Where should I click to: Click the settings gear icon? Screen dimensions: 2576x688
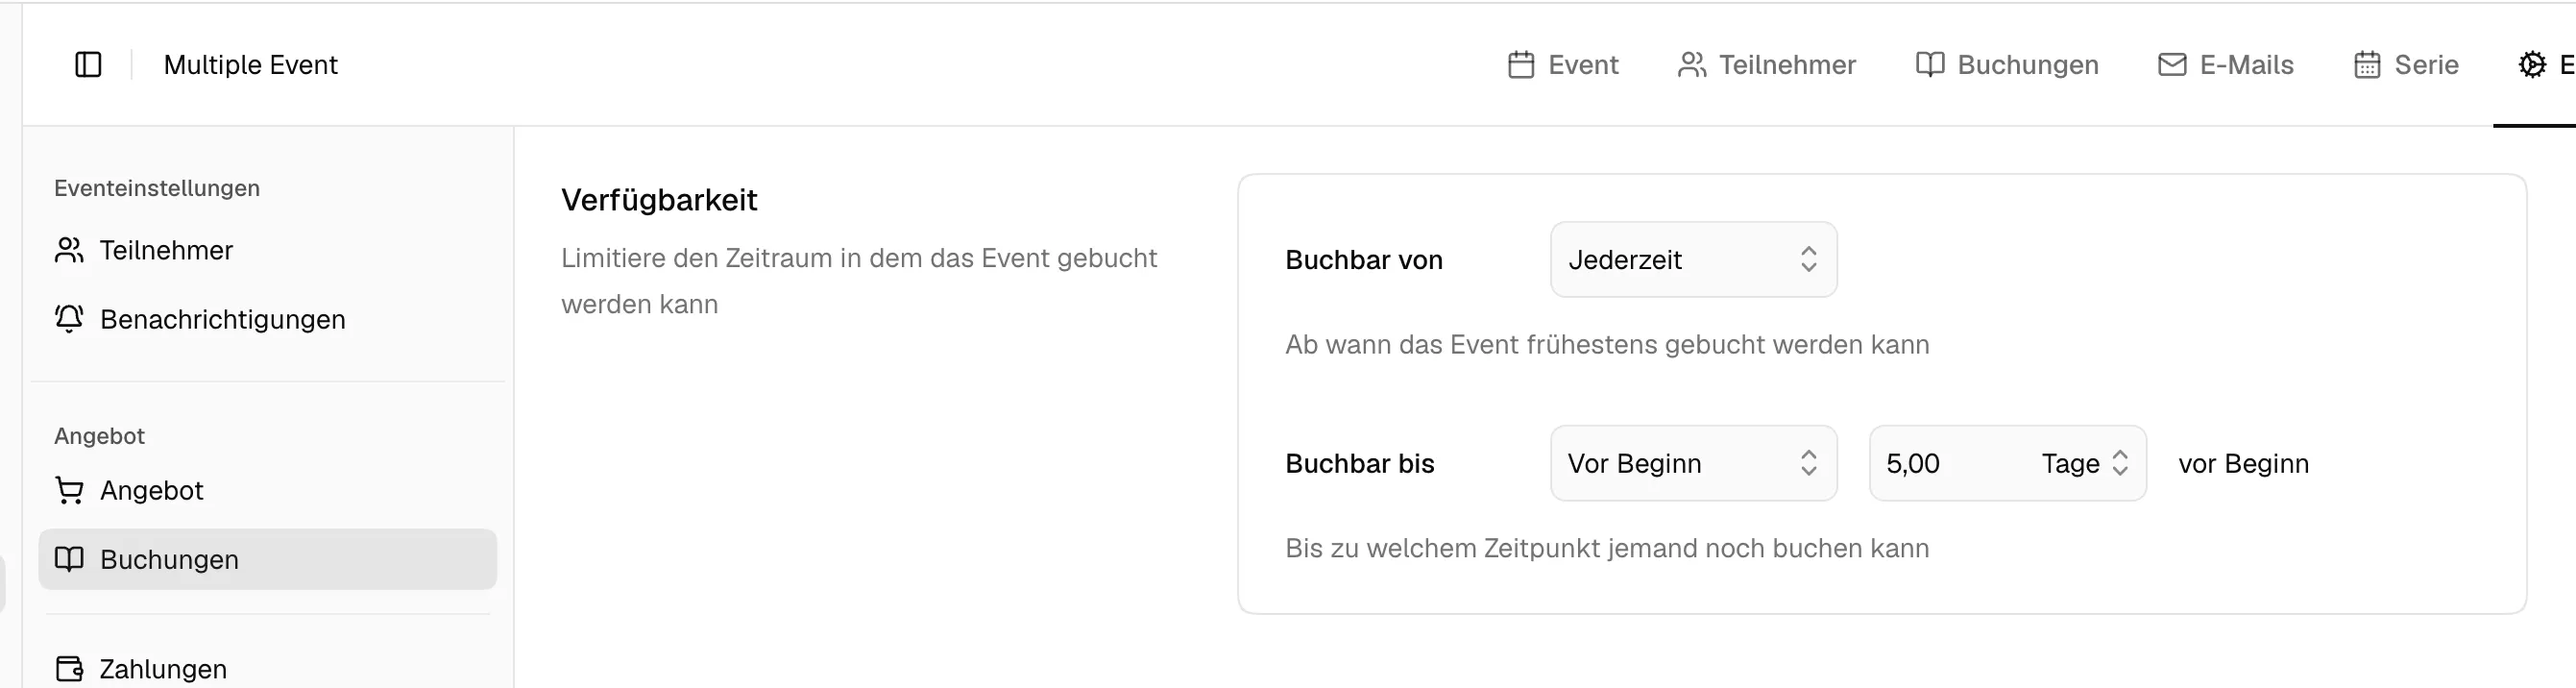2531,65
